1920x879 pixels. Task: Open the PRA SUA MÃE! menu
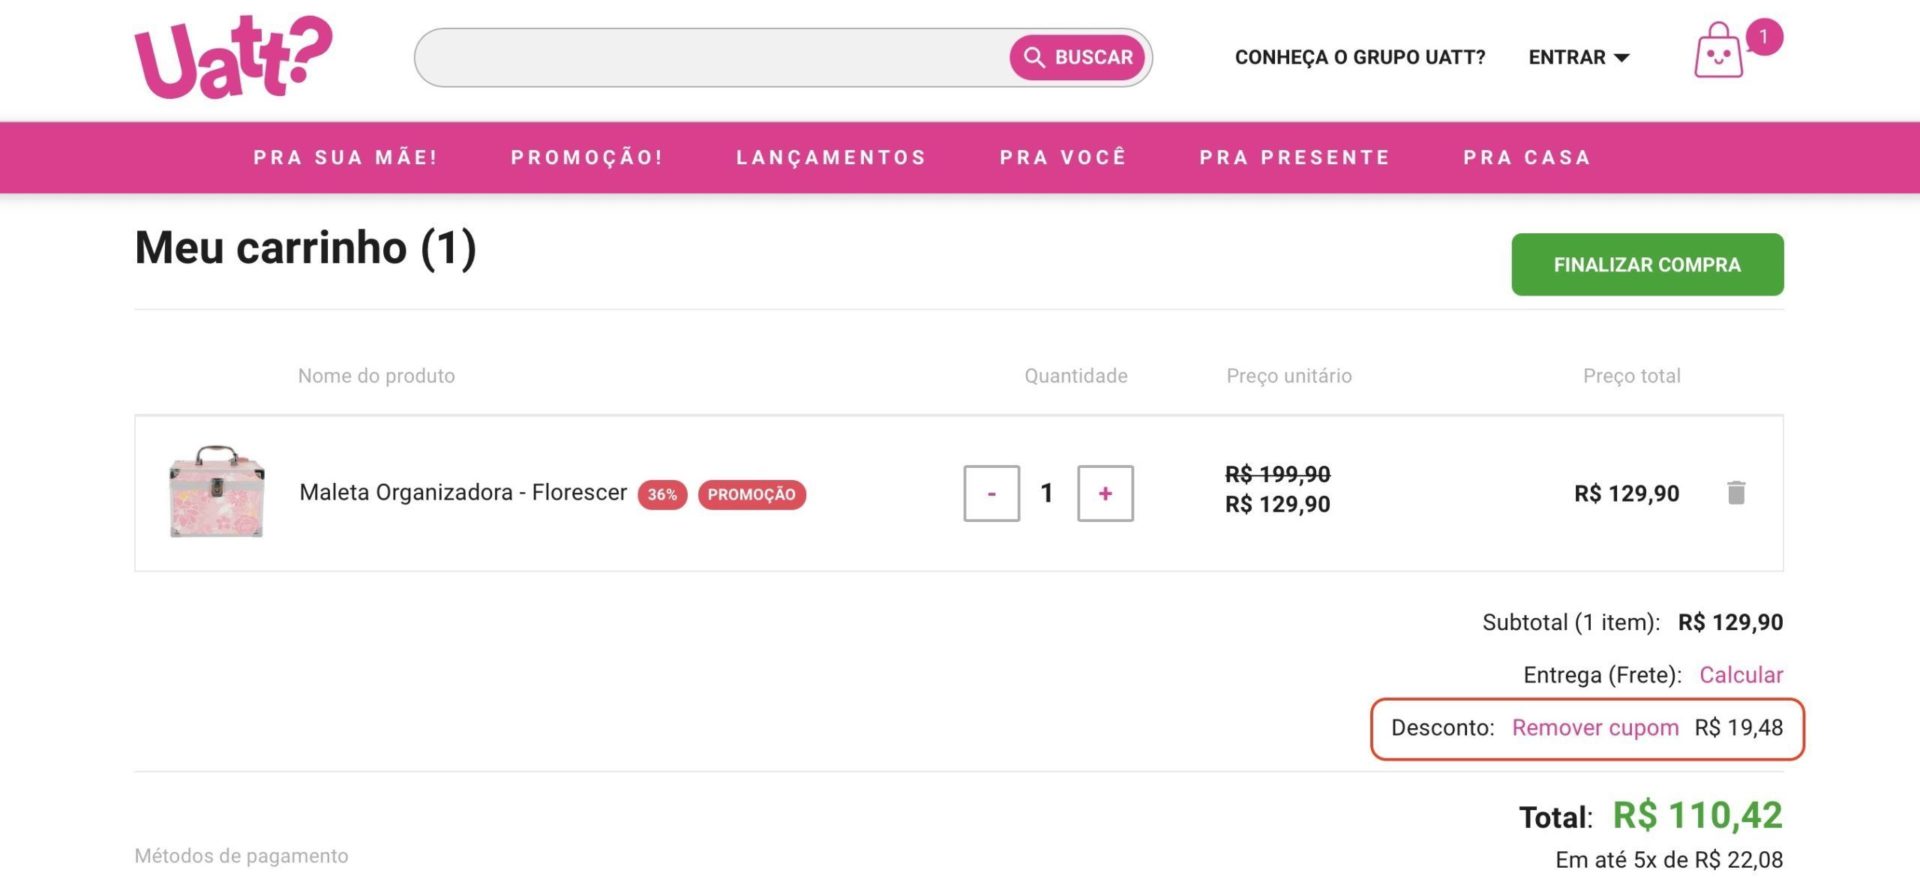point(345,158)
